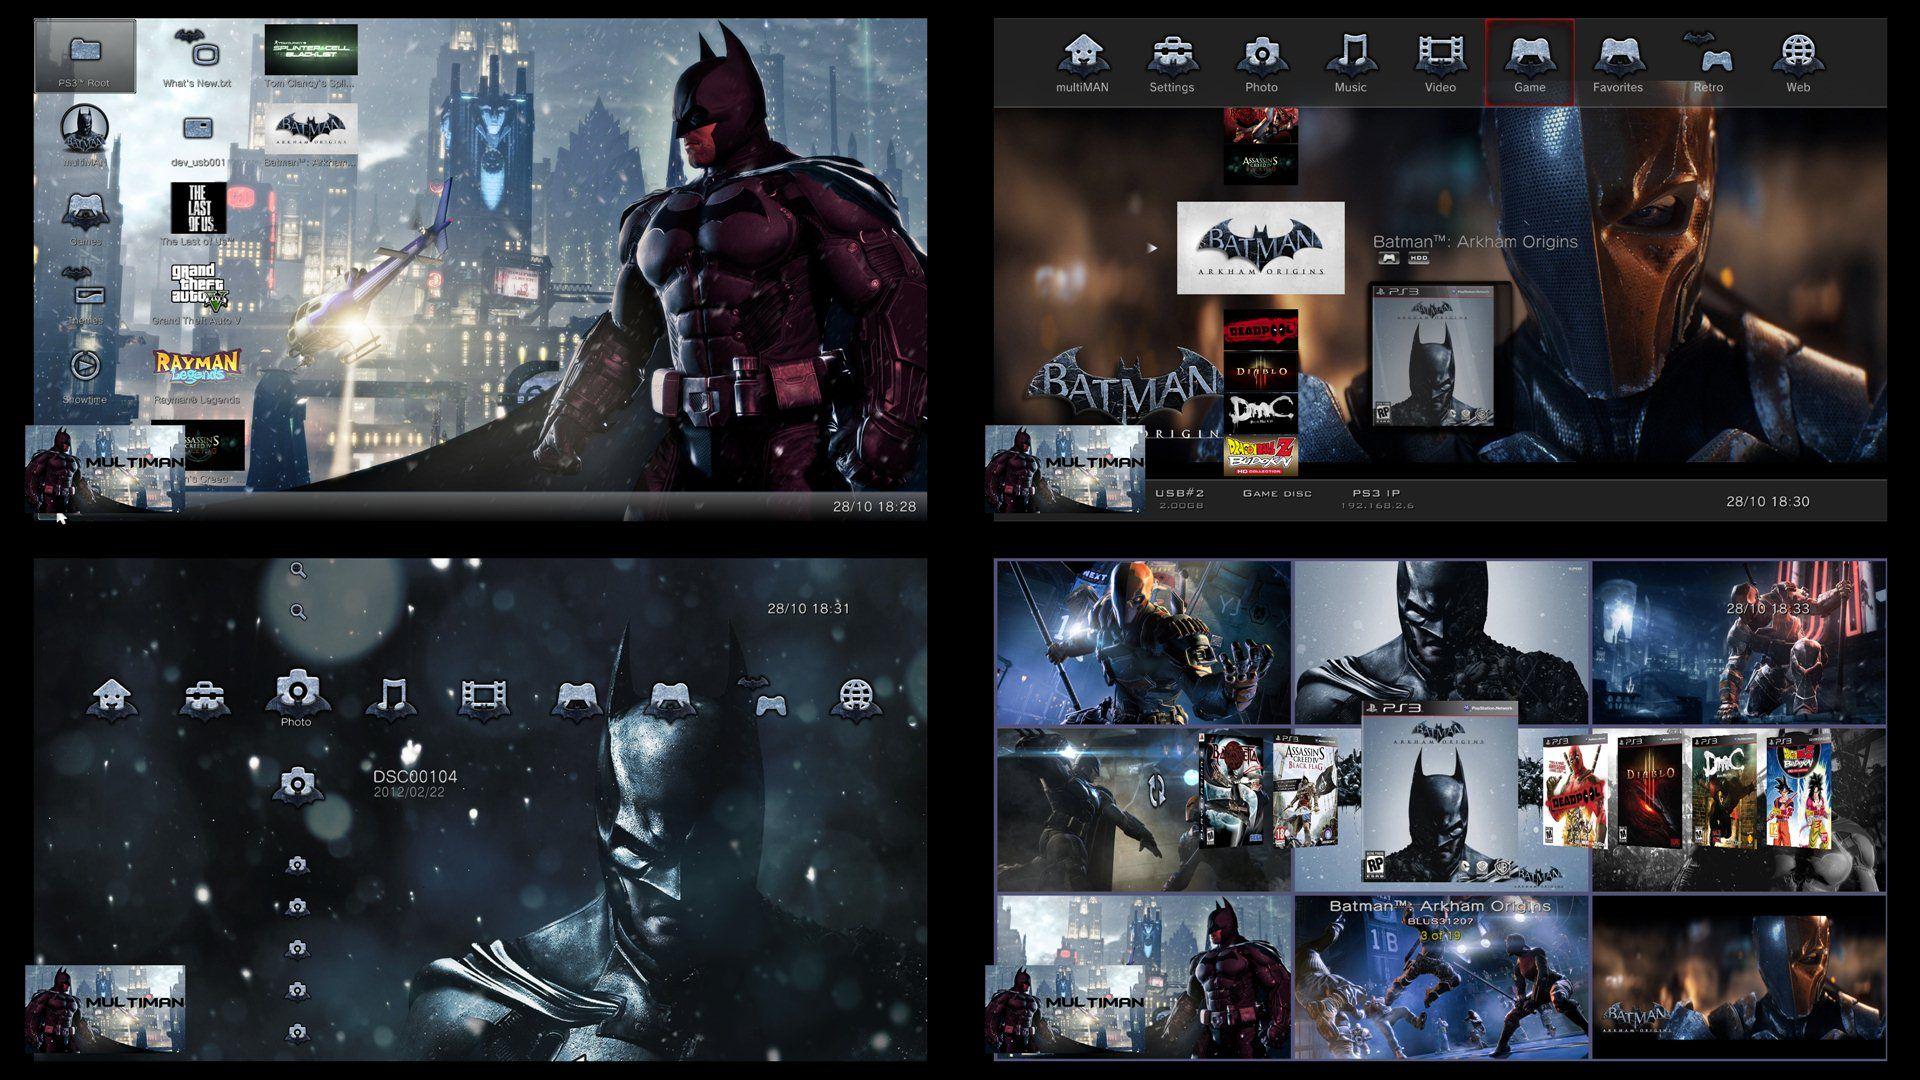Screen dimensions: 1920x1080
Task: Start the Showtime media player shortcut
Action: click(85, 367)
